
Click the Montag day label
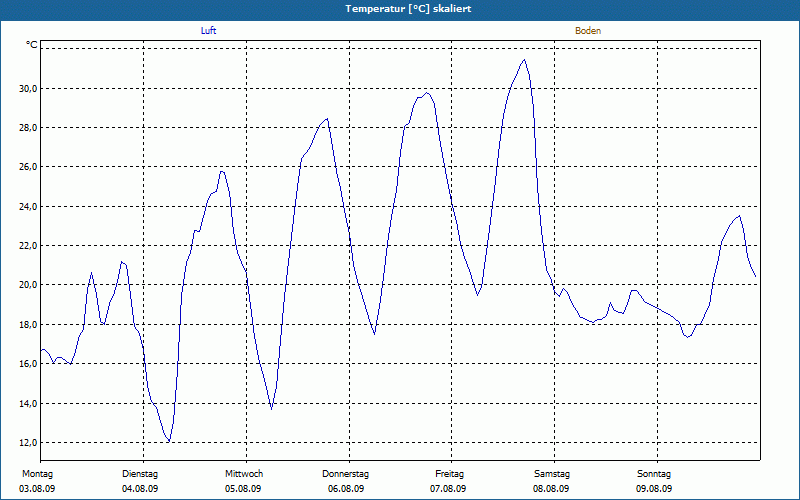point(37,474)
